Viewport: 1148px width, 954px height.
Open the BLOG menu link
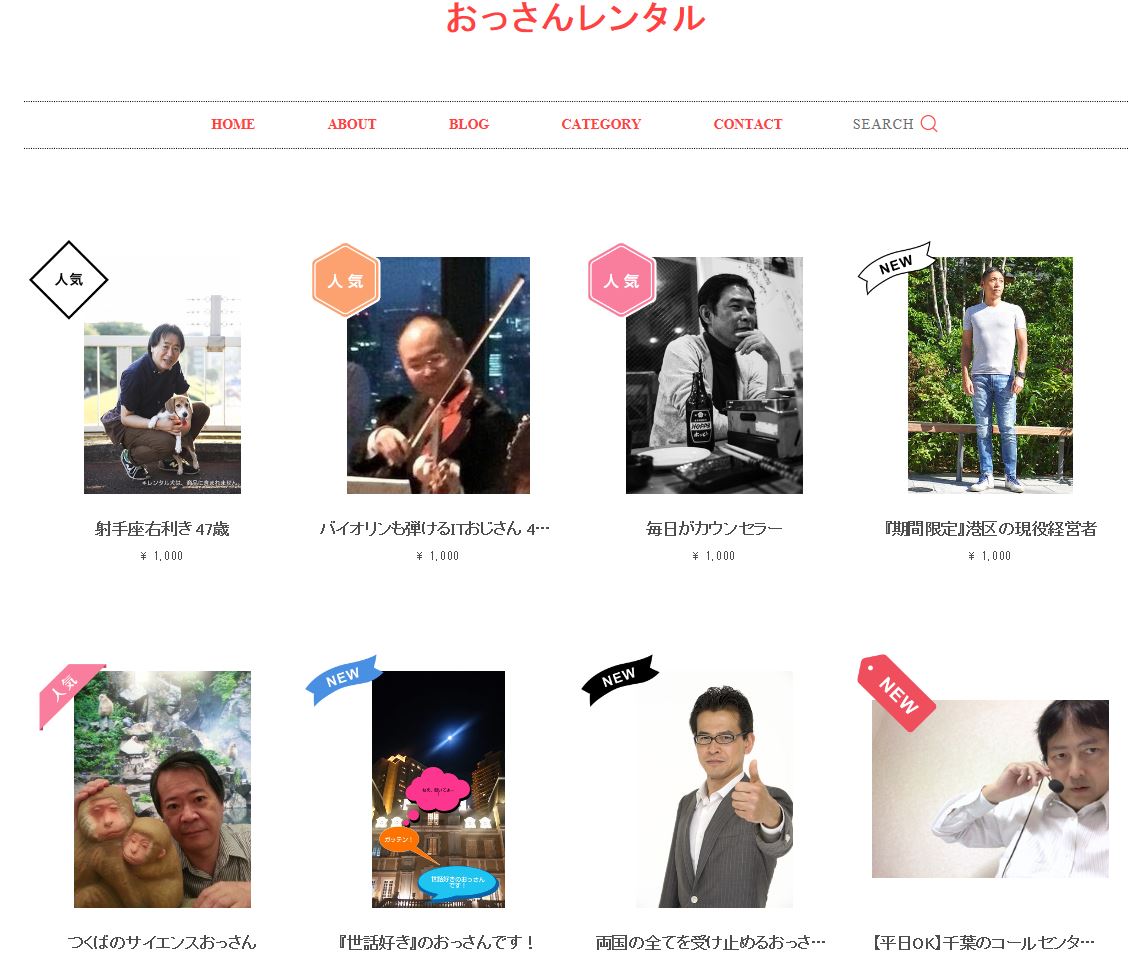(469, 124)
